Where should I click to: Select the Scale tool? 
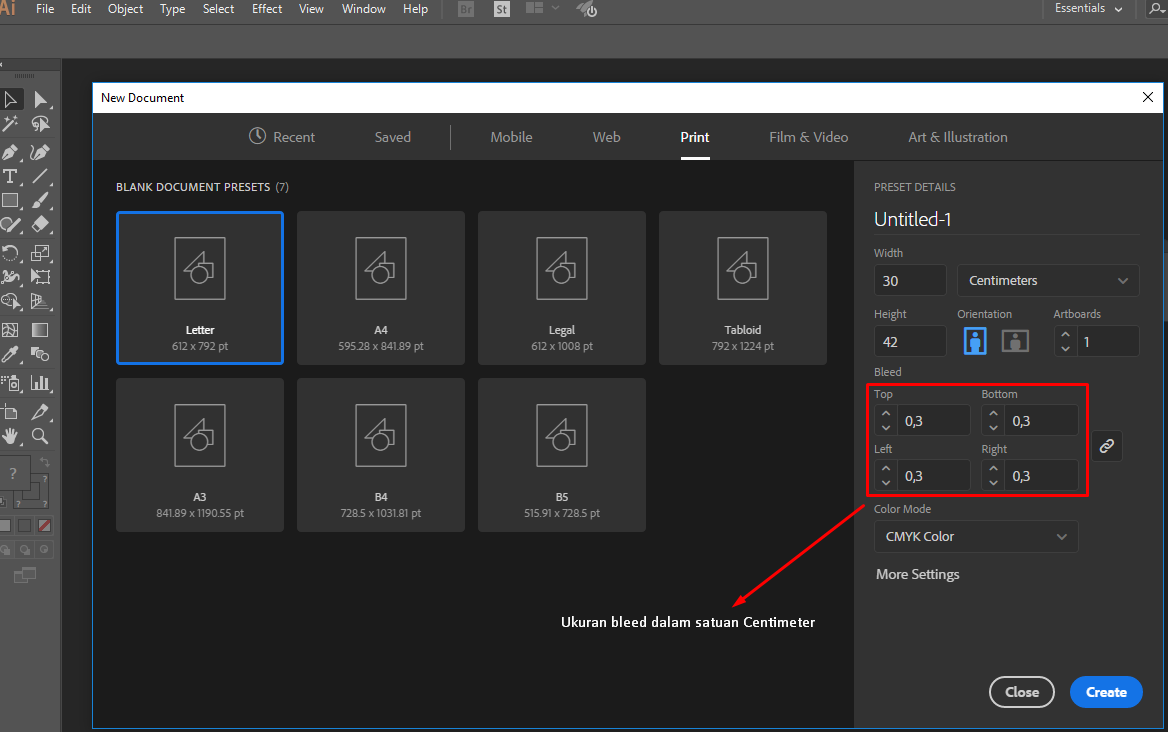pyautogui.click(x=40, y=253)
